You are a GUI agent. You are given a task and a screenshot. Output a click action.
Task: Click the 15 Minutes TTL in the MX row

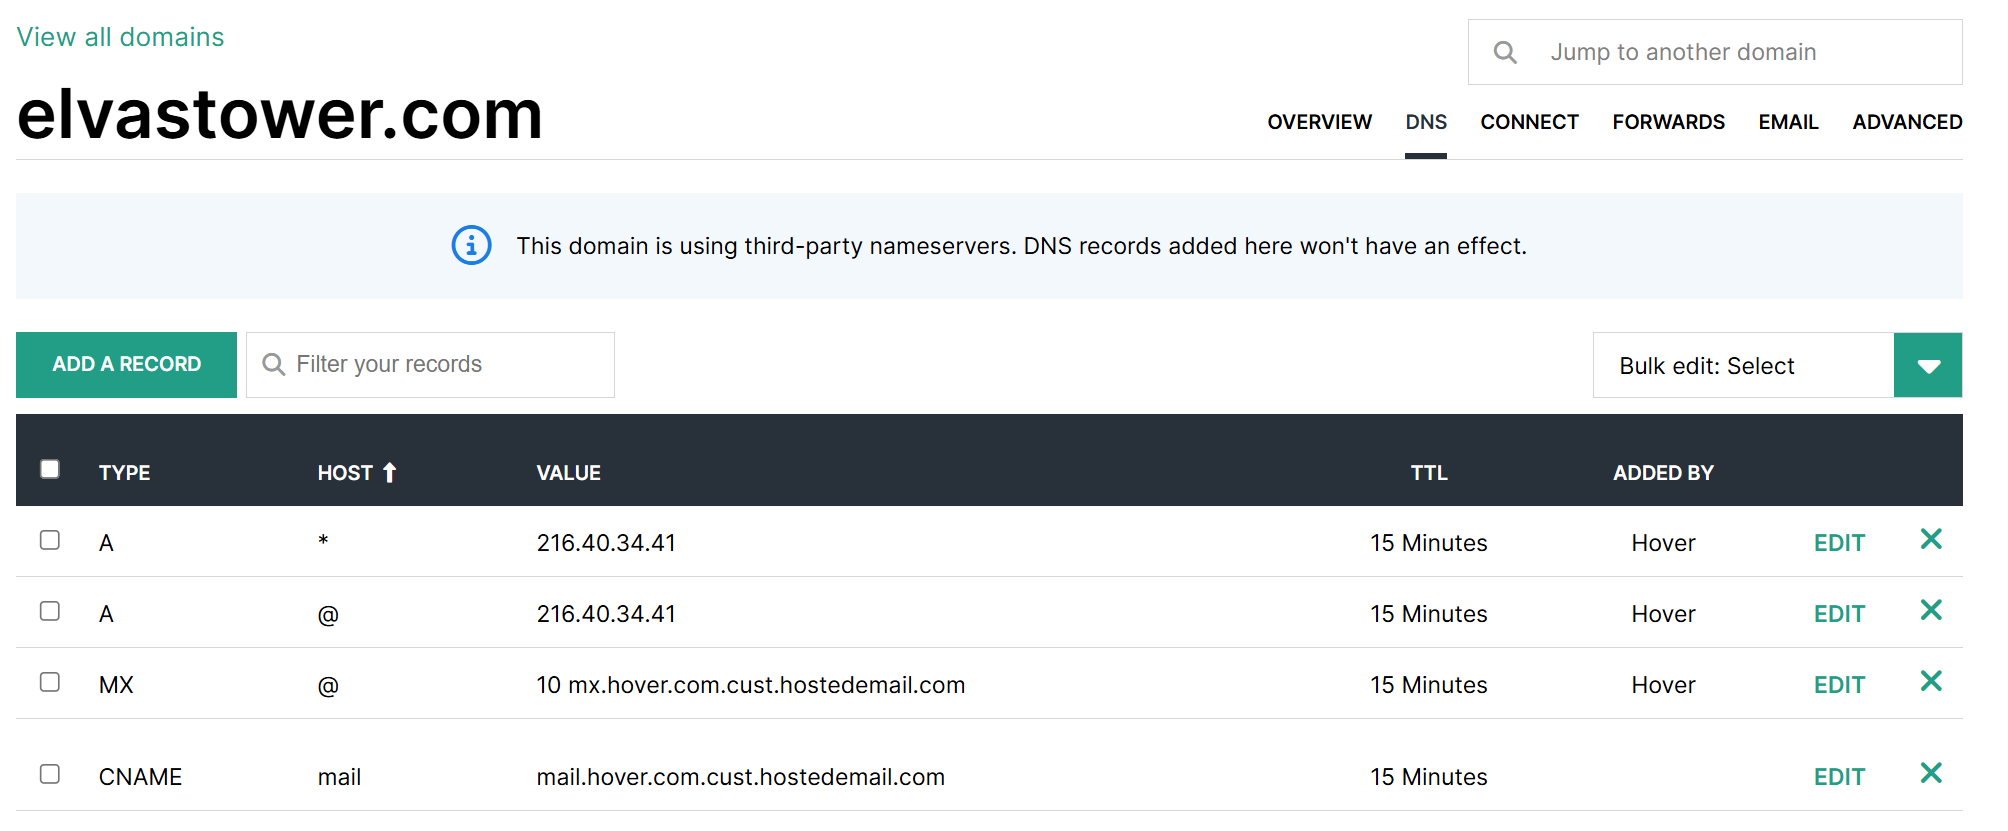[1429, 685]
